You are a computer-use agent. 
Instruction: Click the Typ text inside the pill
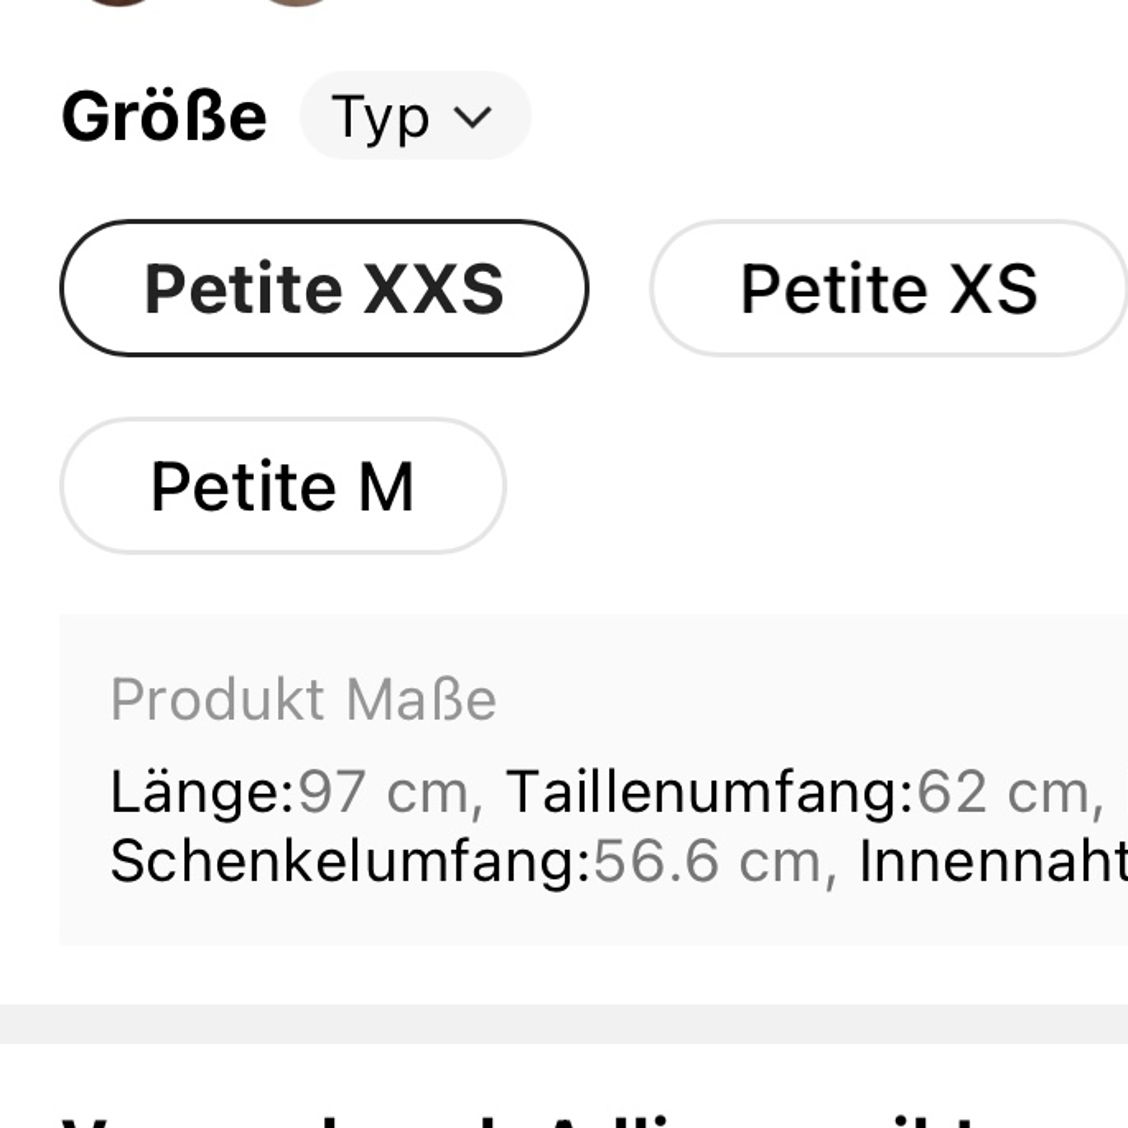[380, 117]
